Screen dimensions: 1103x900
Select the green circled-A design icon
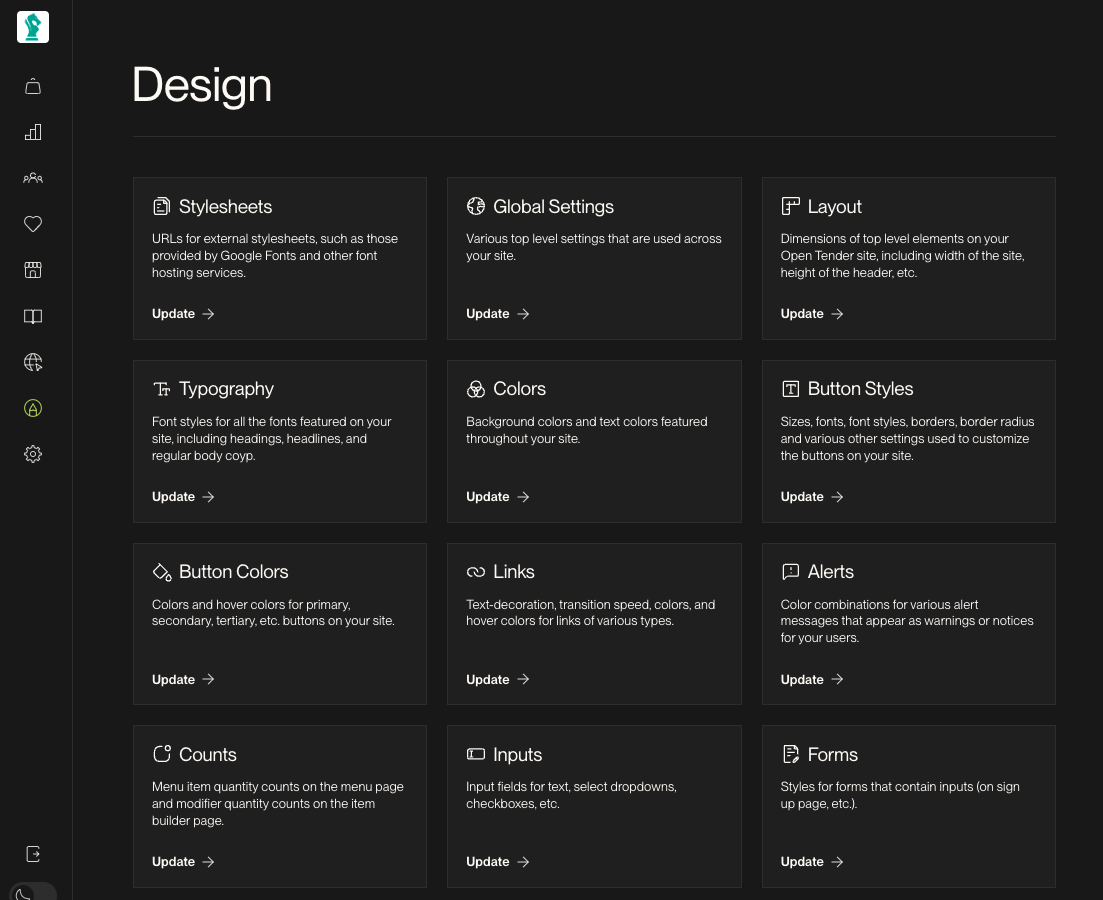tap(33, 408)
